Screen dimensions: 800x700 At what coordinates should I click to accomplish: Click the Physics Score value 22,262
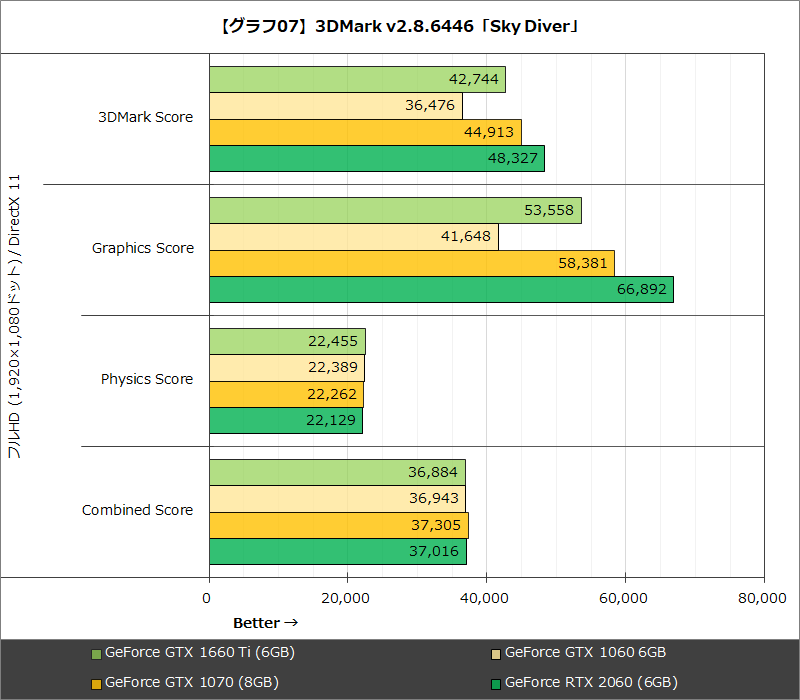(x=332, y=394)
